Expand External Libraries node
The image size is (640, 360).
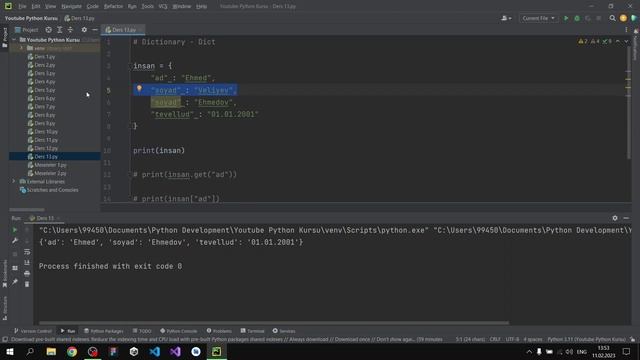(x=14, y=181)
